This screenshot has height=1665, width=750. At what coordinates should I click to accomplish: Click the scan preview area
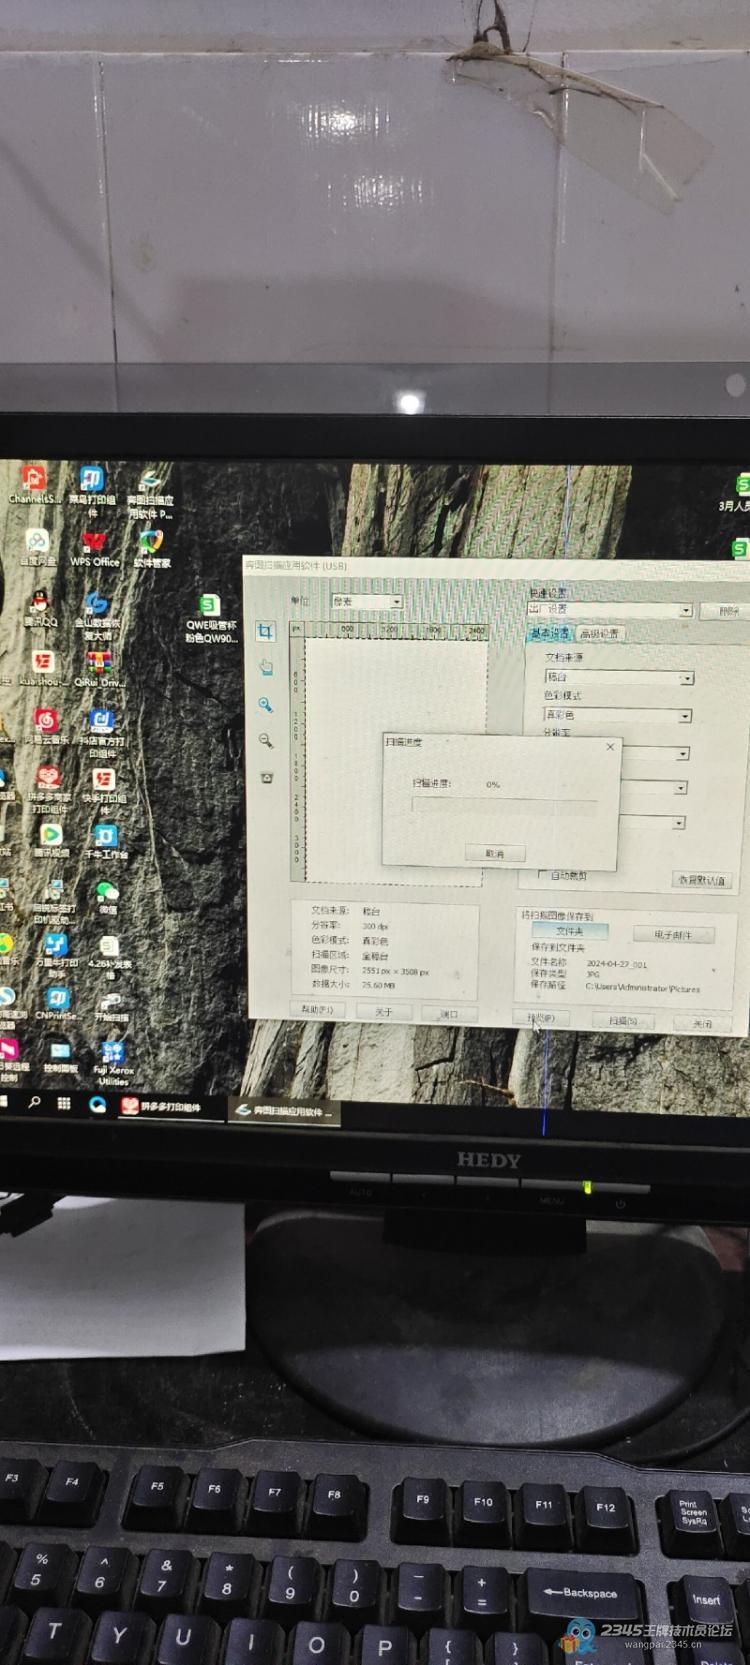396,760
